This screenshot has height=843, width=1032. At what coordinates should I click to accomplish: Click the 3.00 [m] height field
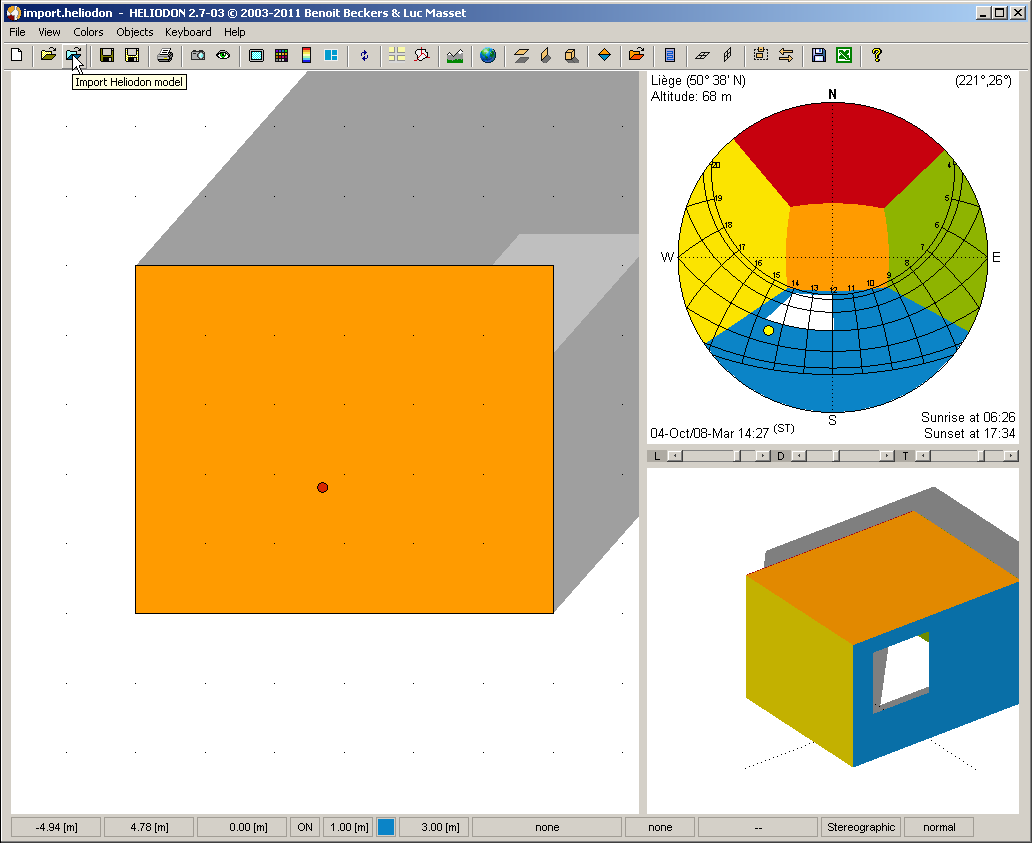[434, 827]
